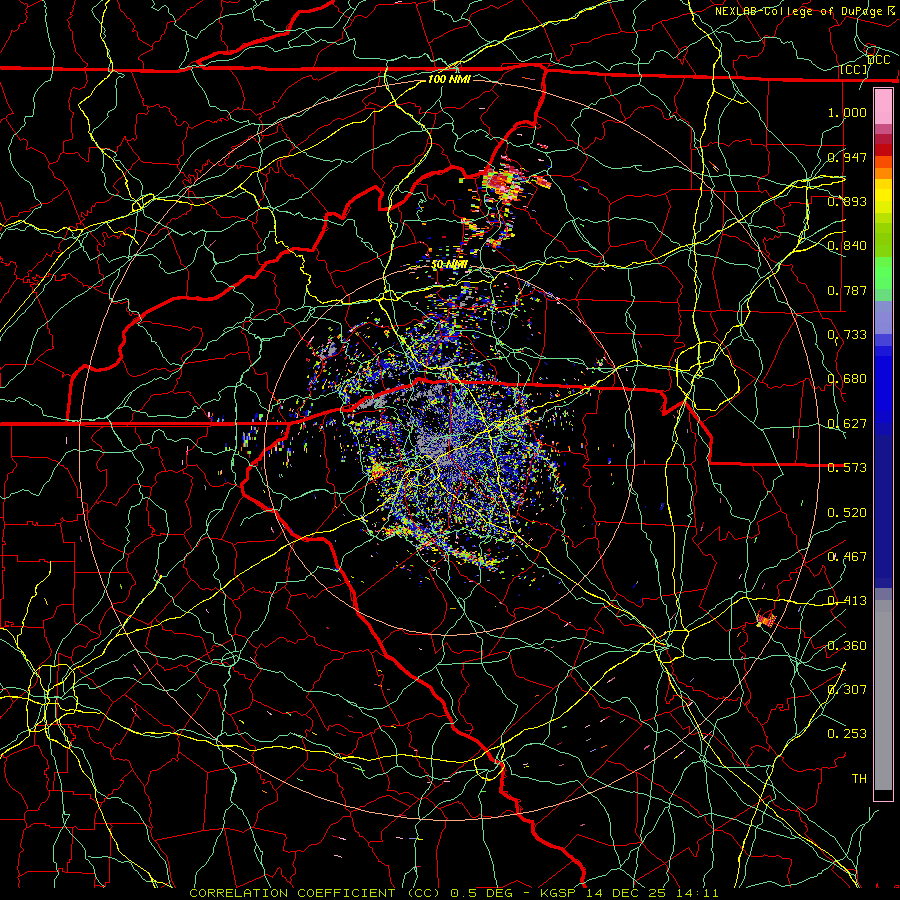Select the 0.840 legend value
Image resolution: width=900 pixels, height=900 pixels.
(847, 246)
